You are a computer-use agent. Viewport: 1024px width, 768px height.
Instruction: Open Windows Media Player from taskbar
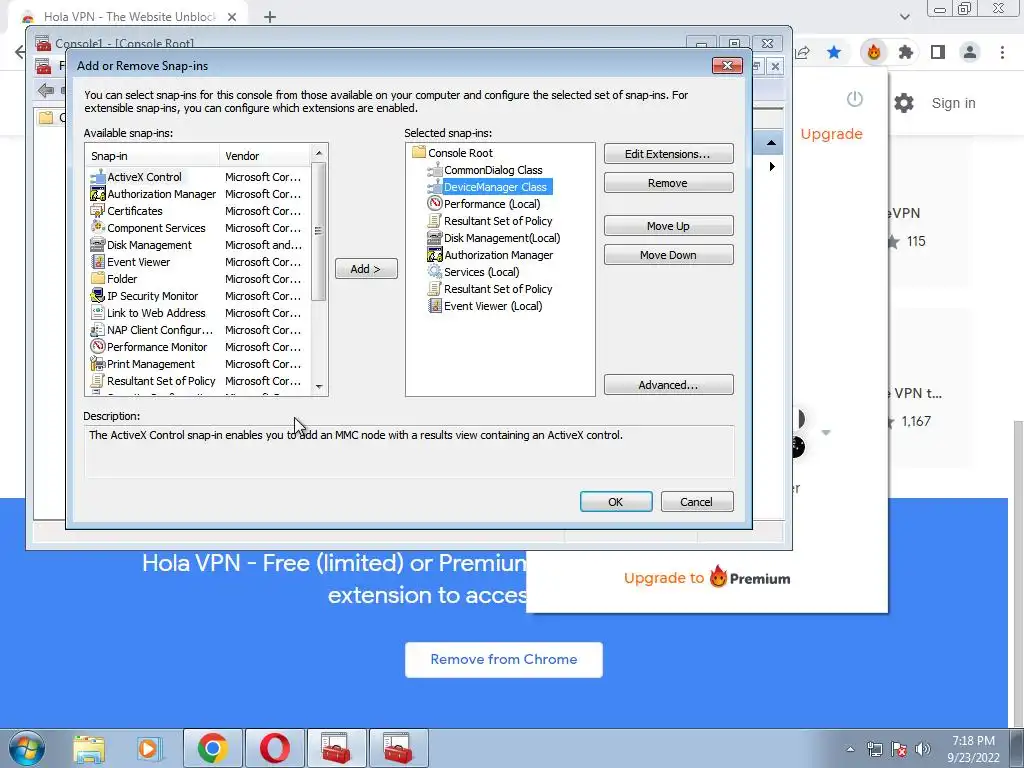(149, 748)
